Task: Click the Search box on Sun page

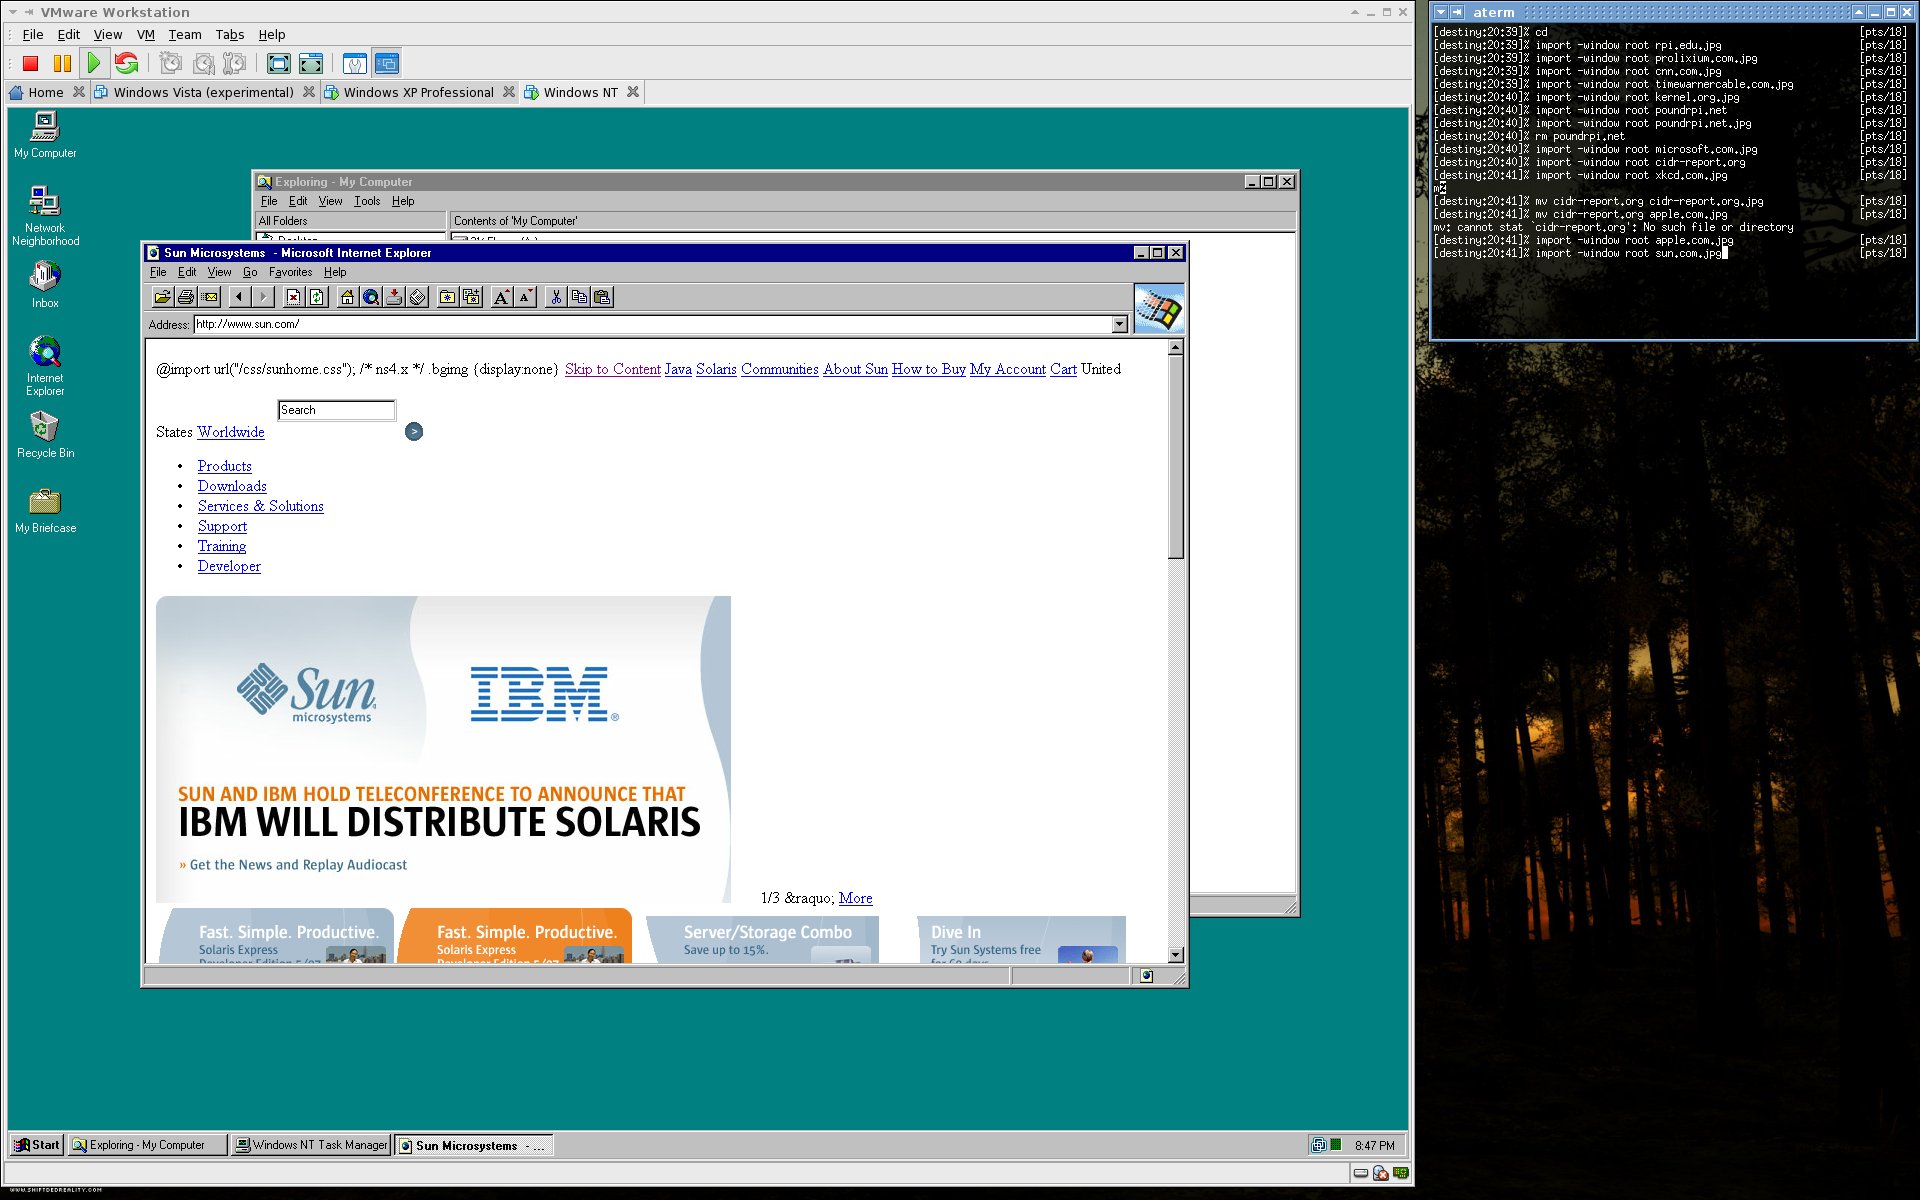Action: click(x=337, y=410)
